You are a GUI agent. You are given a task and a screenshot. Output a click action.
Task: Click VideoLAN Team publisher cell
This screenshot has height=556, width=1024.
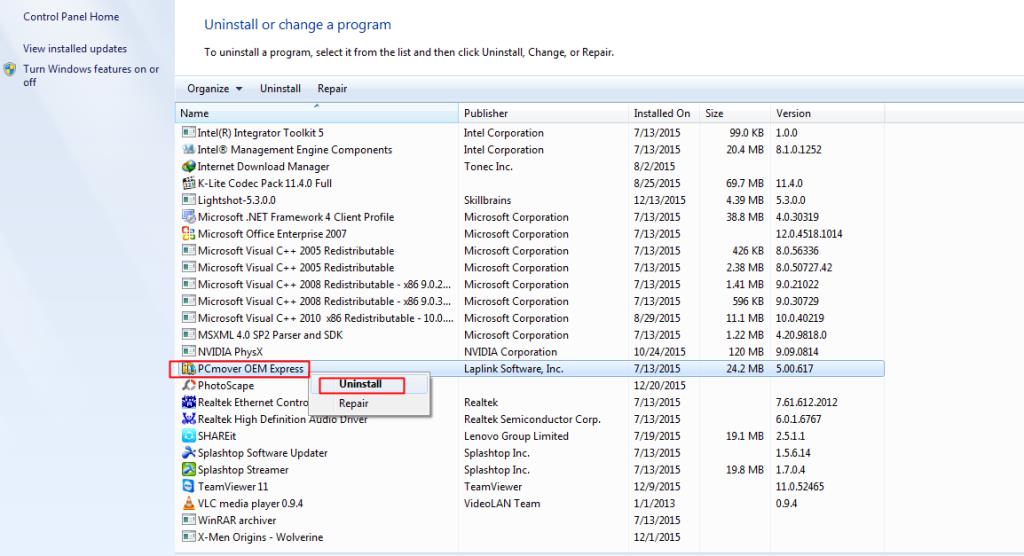(x=502, y=504)
